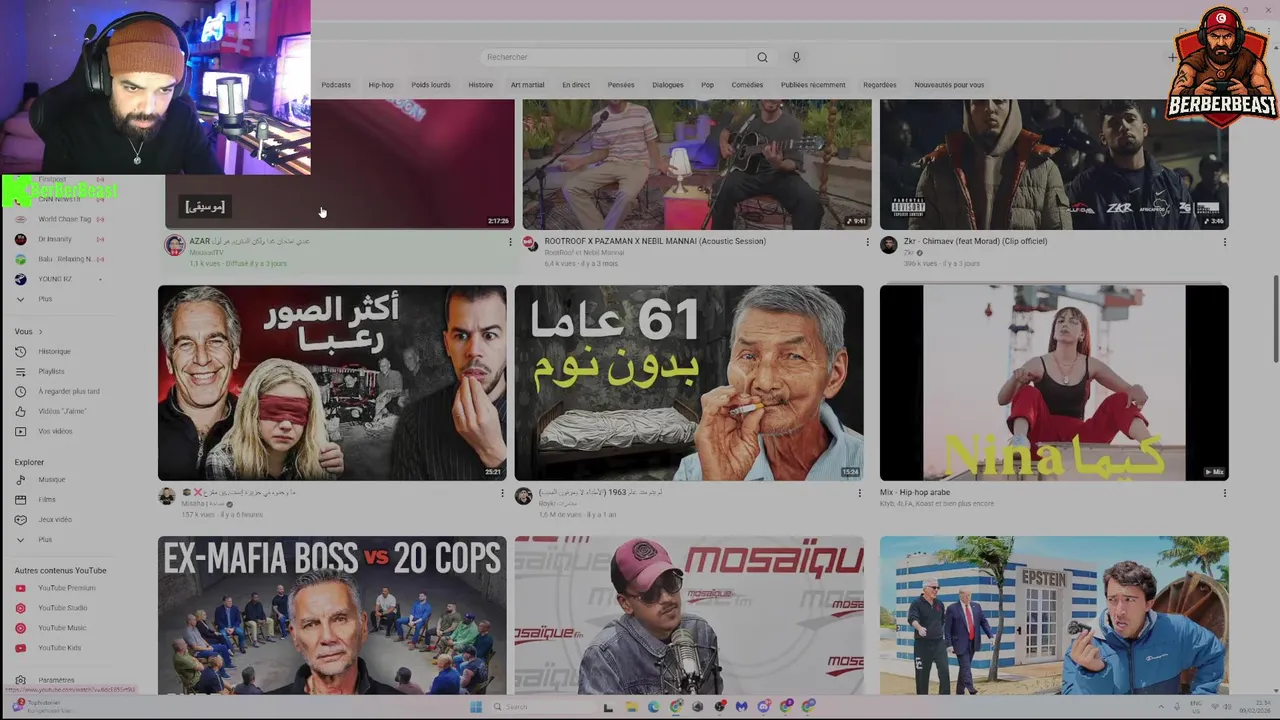Click the search magnifier button
Screen dimensions: 1280x720
[762, 57]
